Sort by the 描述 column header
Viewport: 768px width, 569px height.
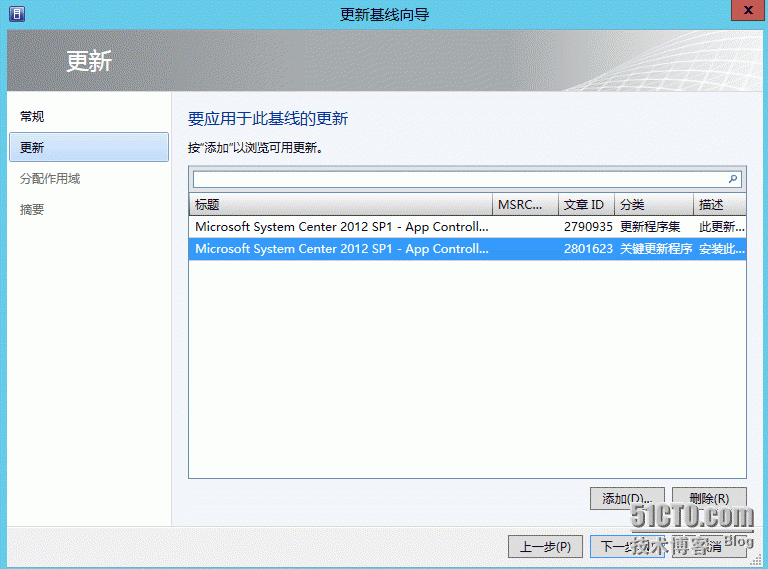[x=720, y=205]
